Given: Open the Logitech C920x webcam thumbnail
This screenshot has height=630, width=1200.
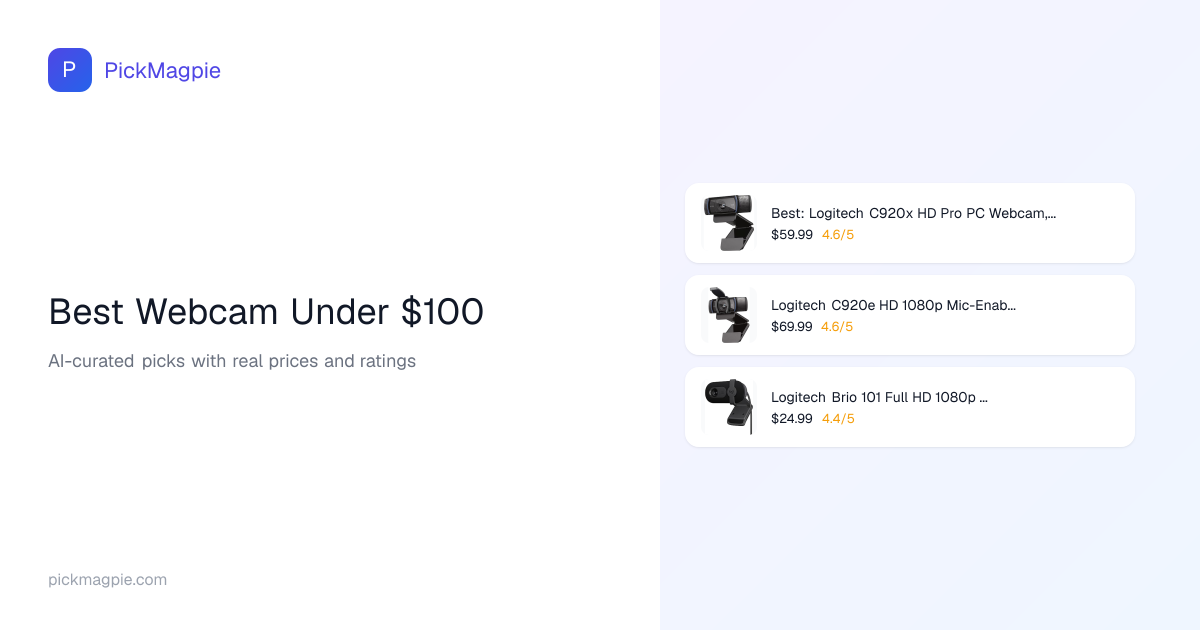Looking at the screenshot, I should pyautogui.click(x=728, y=222).
